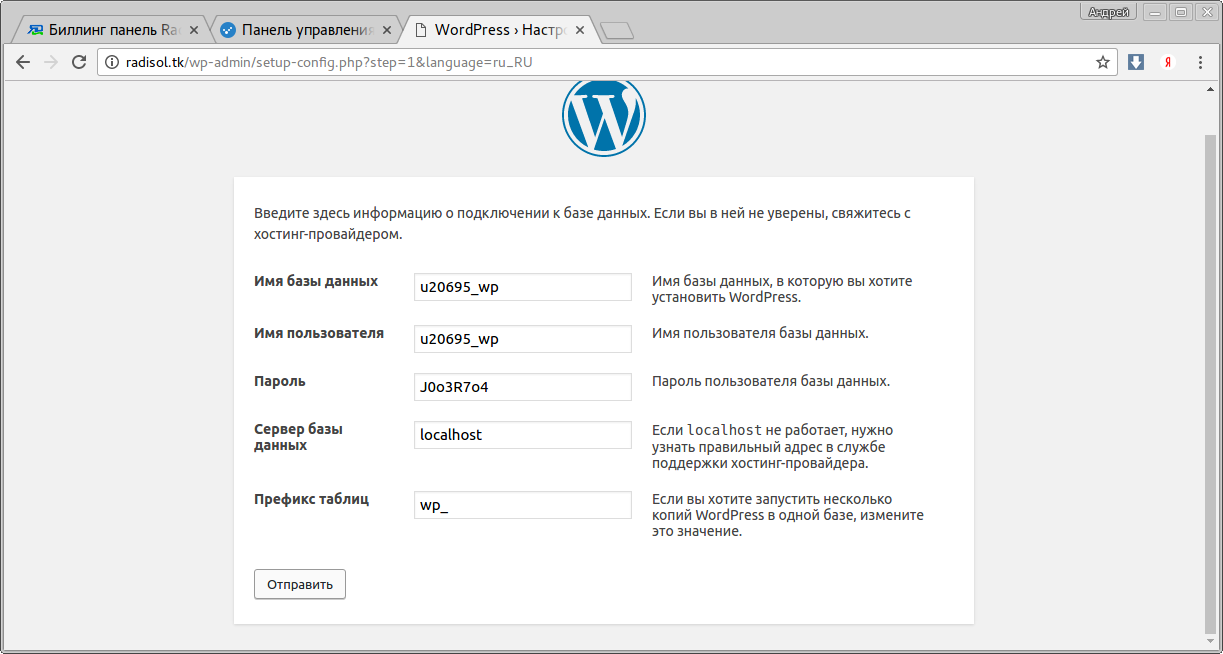Open the Yandex extension icon
Screen dimensions: 1223x654
click(x=1167, y=62)
